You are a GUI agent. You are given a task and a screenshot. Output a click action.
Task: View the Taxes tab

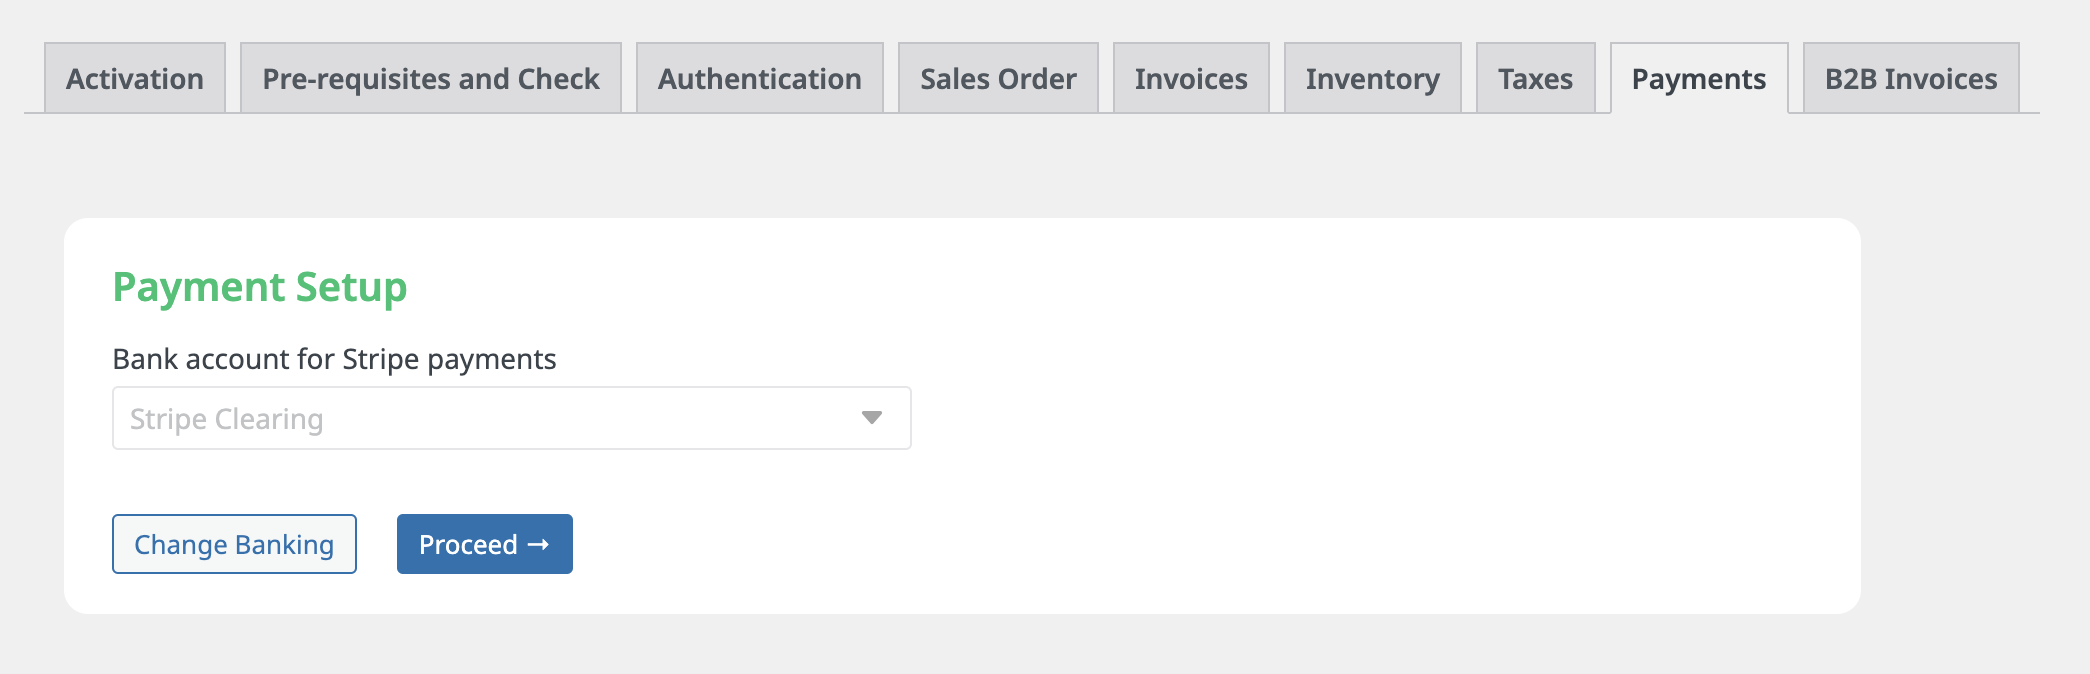click(1535, 78)
